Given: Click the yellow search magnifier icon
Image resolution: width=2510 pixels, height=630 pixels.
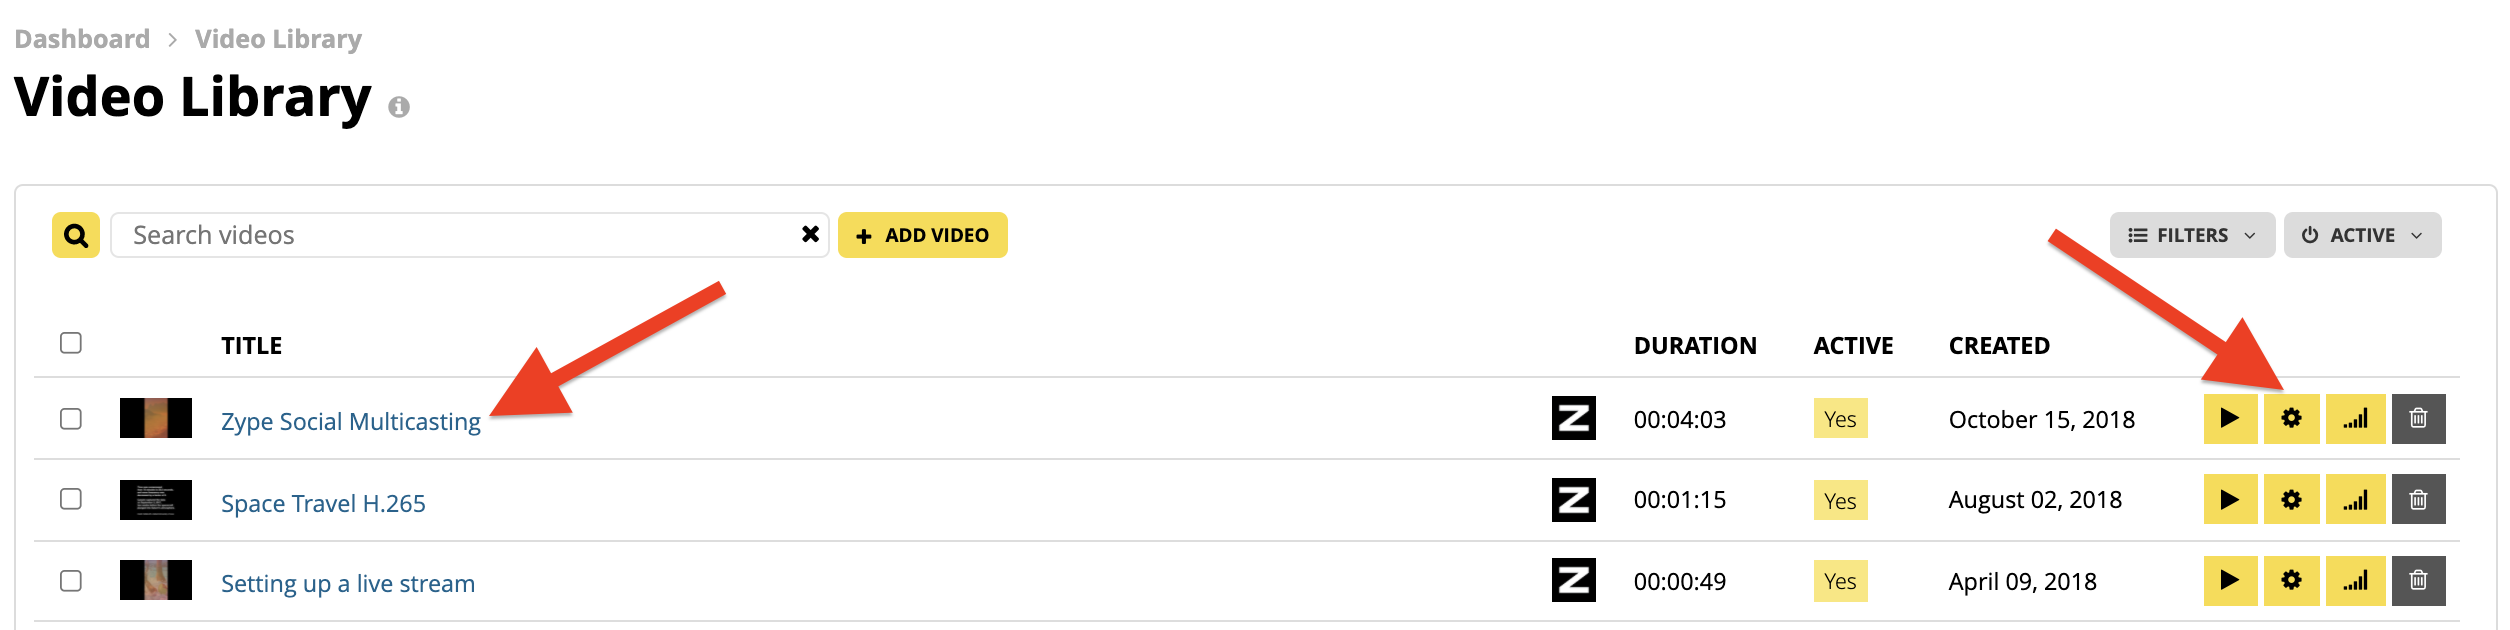Looking at the screenshot, I should [76, 235].
